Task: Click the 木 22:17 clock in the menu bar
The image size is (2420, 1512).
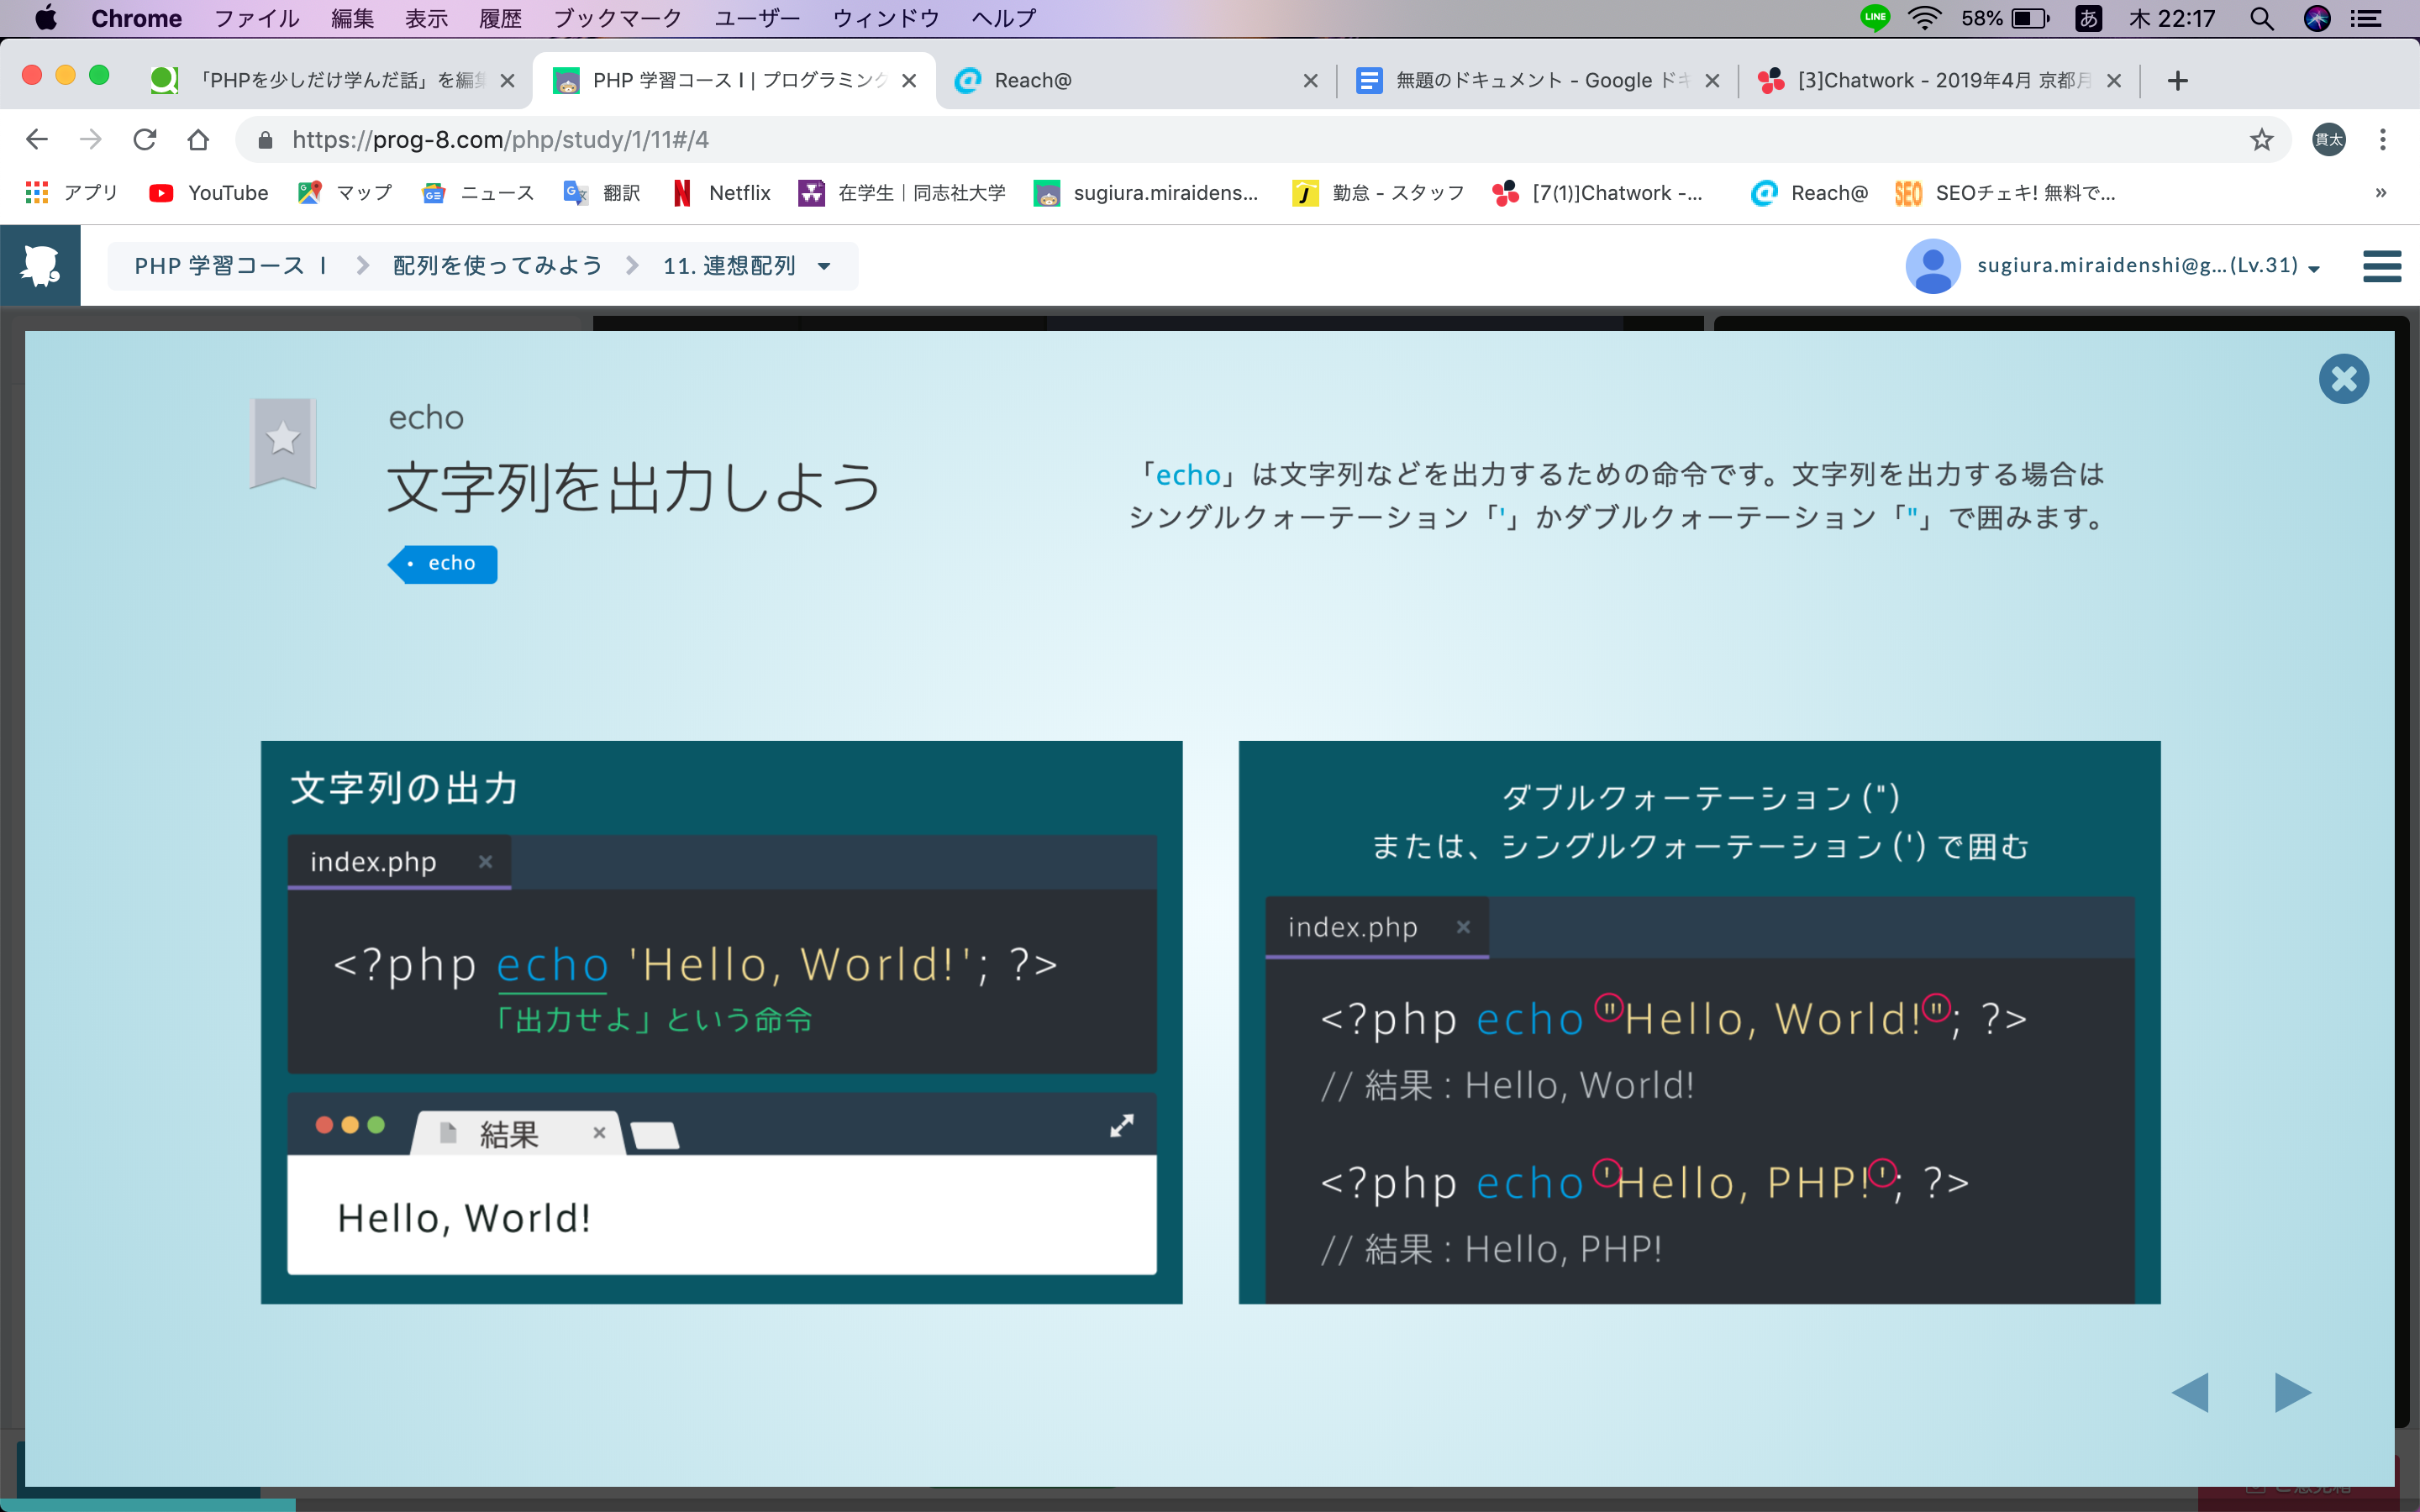Action: (x=2172, y=18)
